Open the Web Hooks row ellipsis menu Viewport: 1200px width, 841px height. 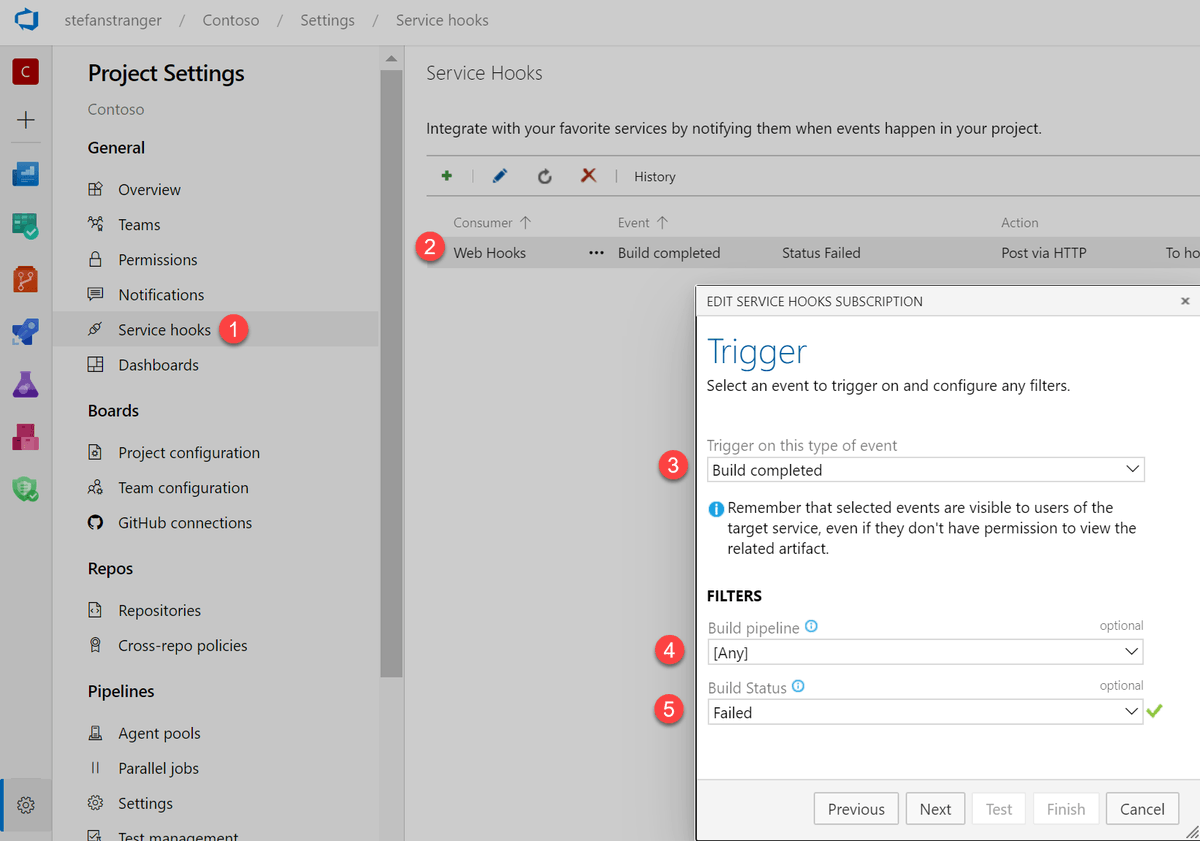click(x=596, y=253)
